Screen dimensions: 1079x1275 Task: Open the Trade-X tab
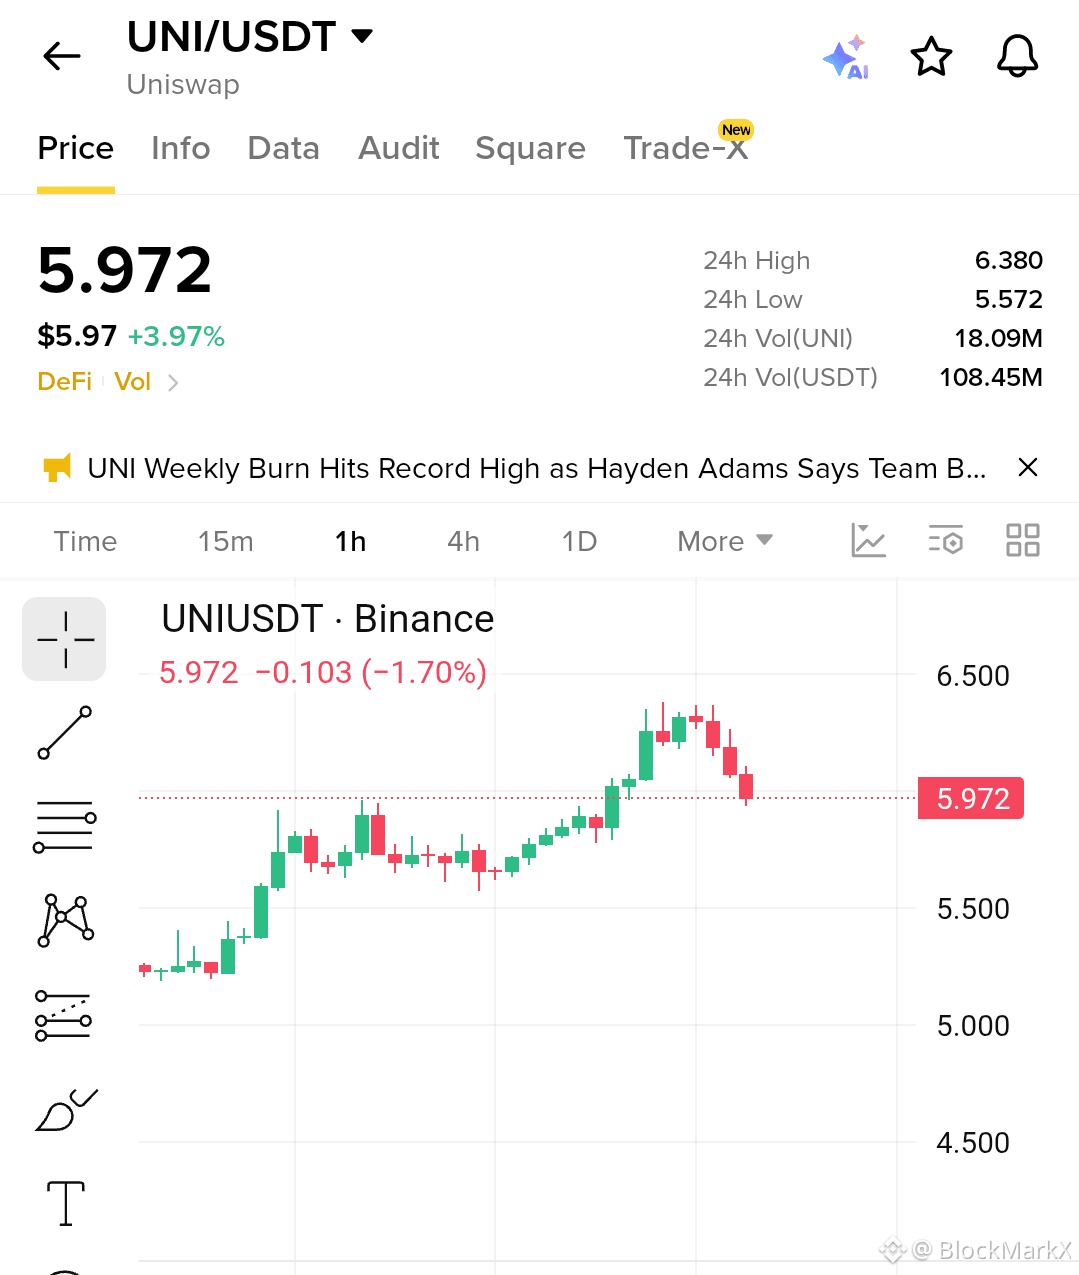pyautogui.click(x=686, y=148)
